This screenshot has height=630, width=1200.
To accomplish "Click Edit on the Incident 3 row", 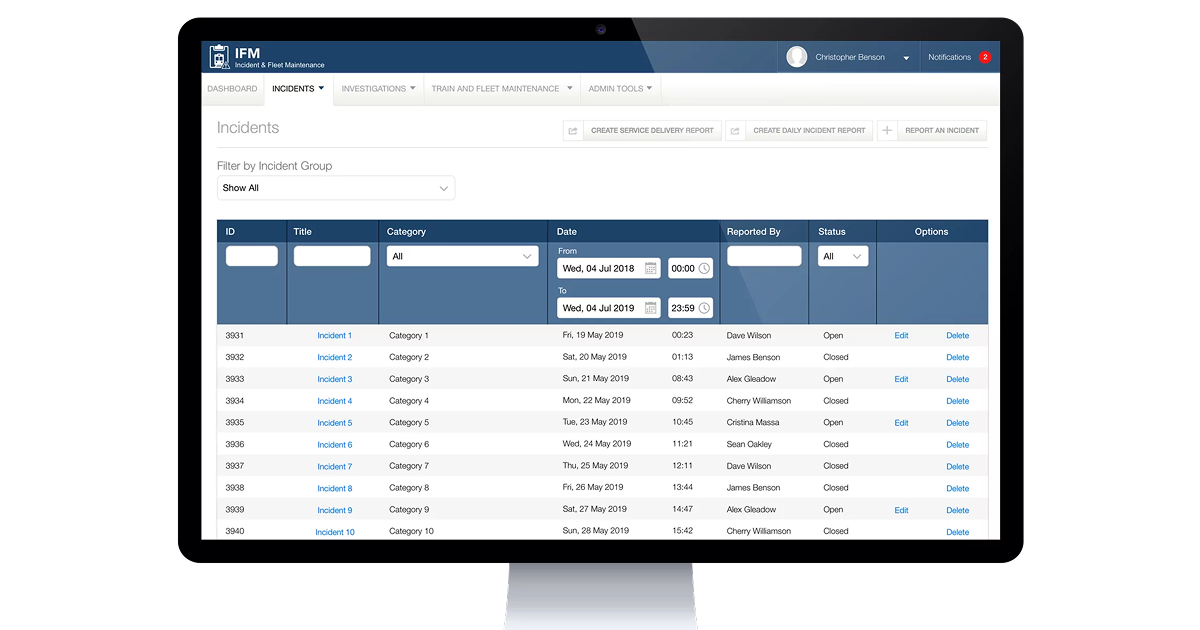I will click(x=901, y=379).
